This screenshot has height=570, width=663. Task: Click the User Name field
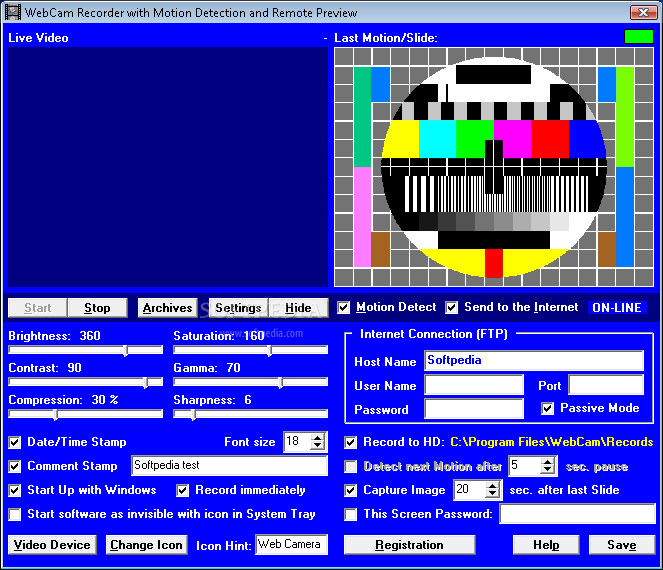(474, 385)
